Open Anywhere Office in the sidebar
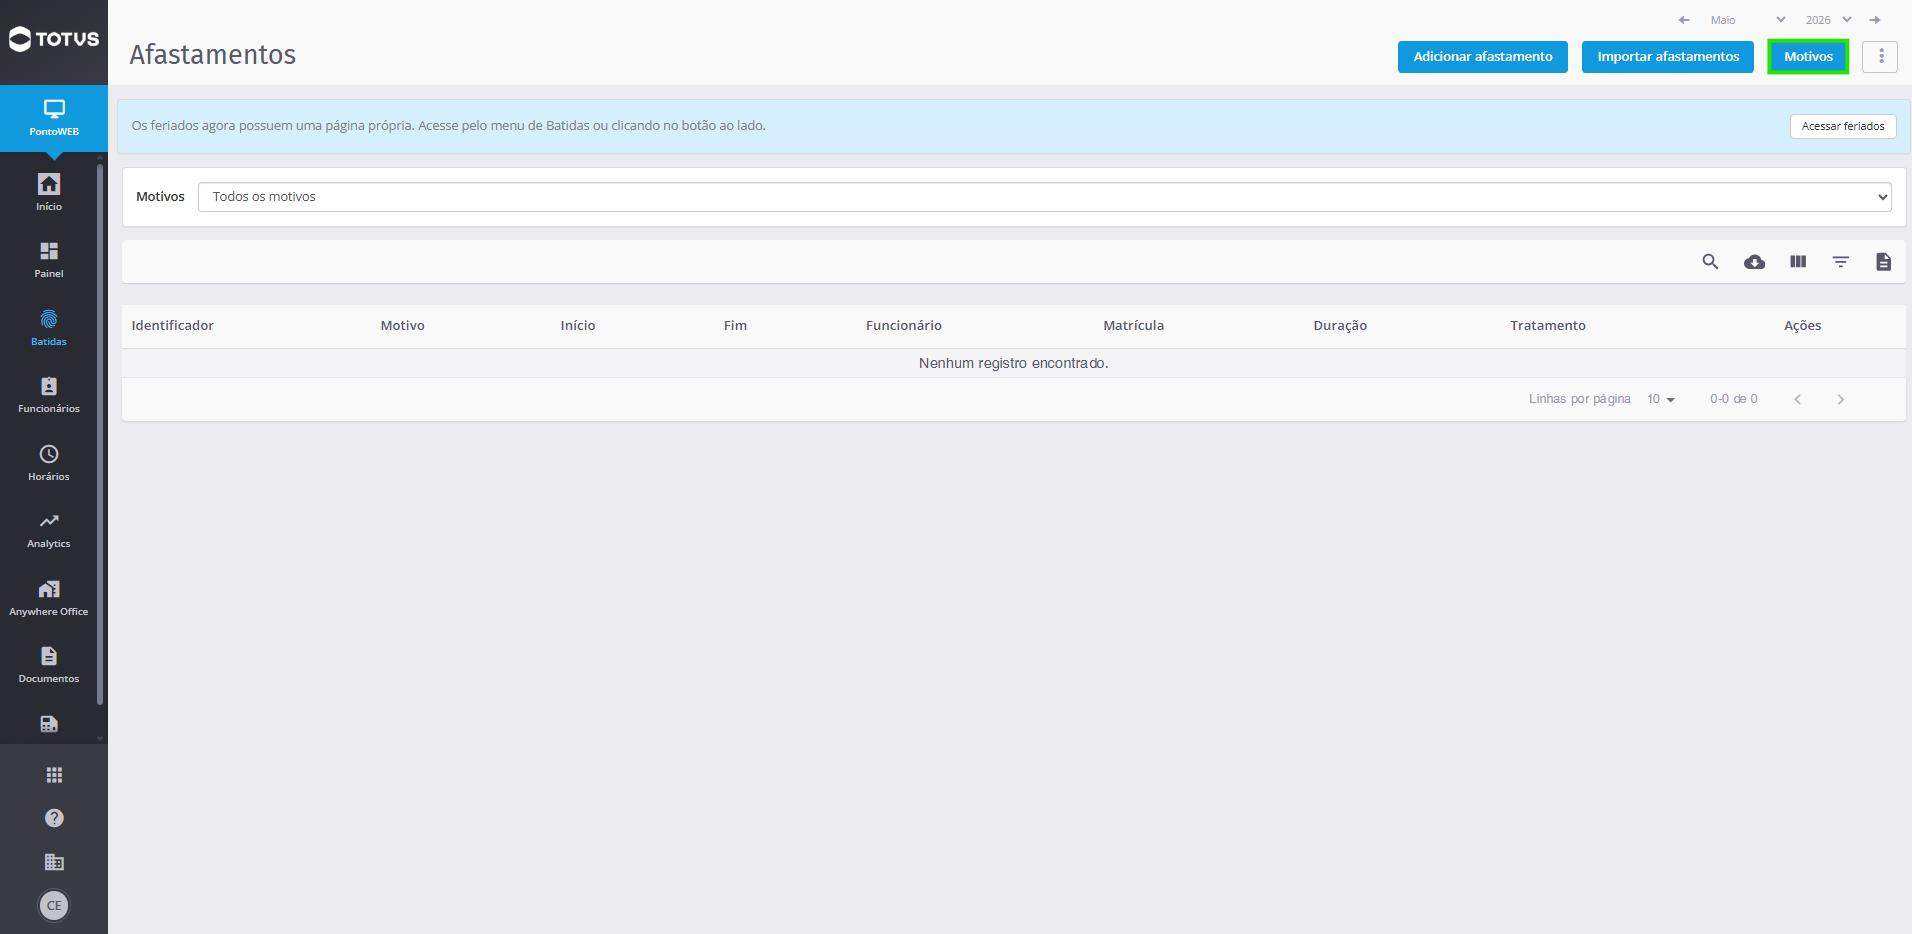The image size is (1912, 934). 49,597
